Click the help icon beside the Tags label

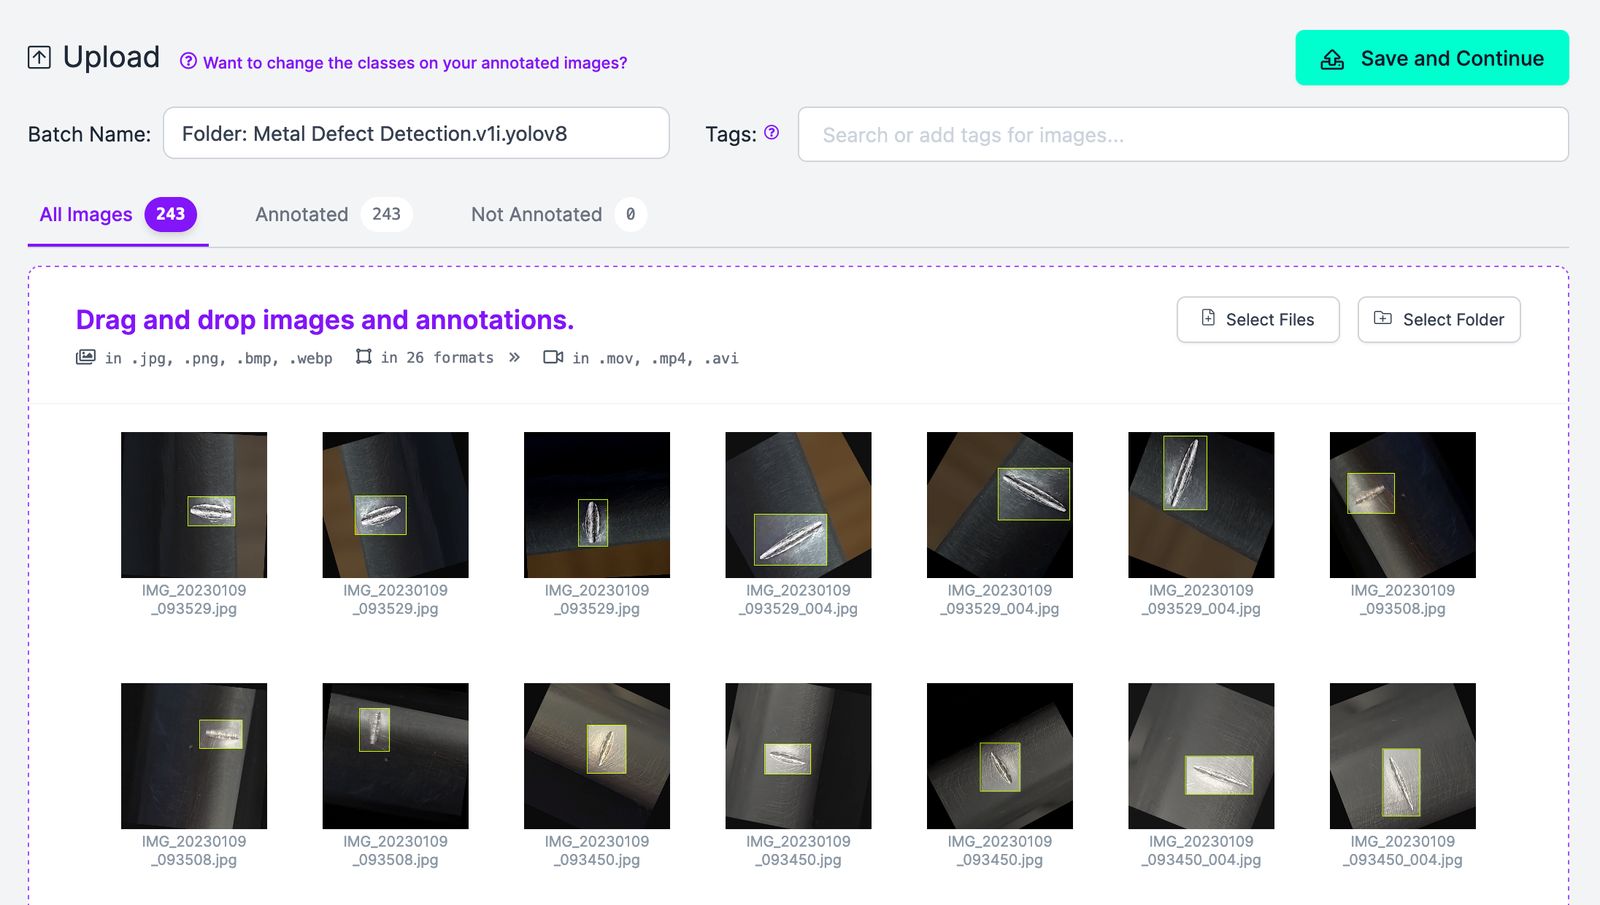(x=771, y=133)
